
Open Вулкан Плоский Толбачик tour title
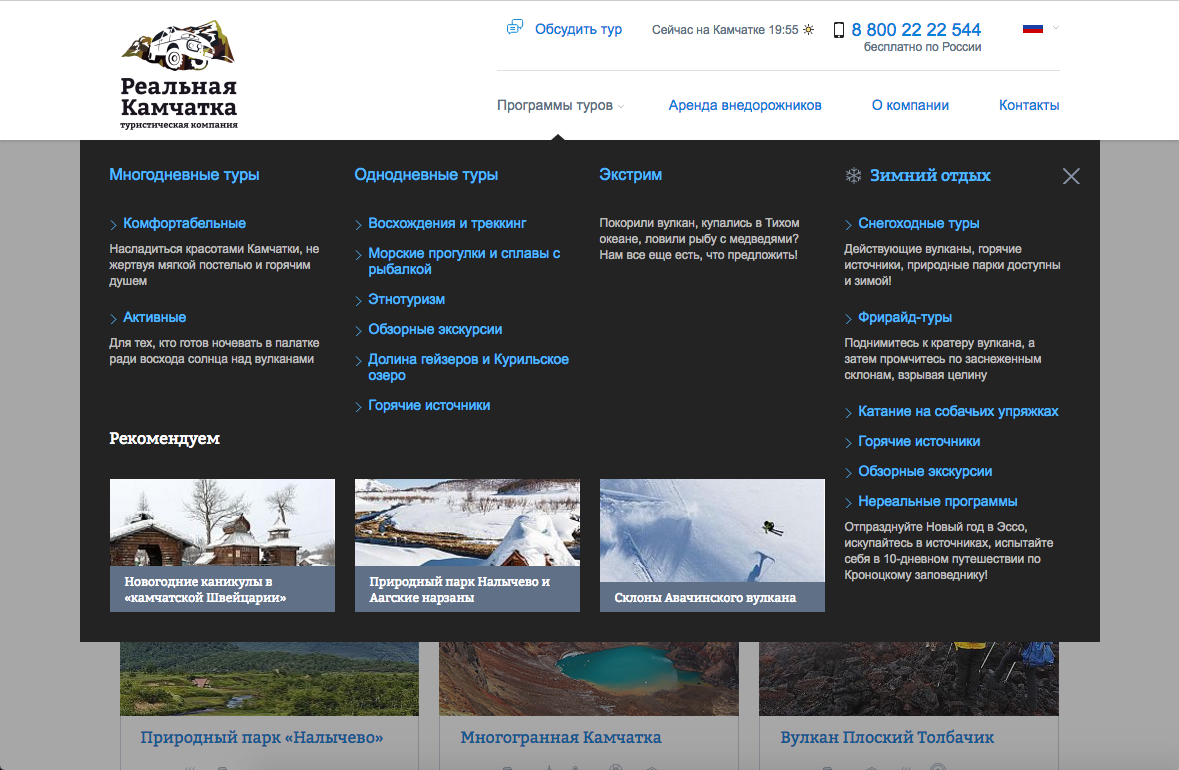pos(887,738)
